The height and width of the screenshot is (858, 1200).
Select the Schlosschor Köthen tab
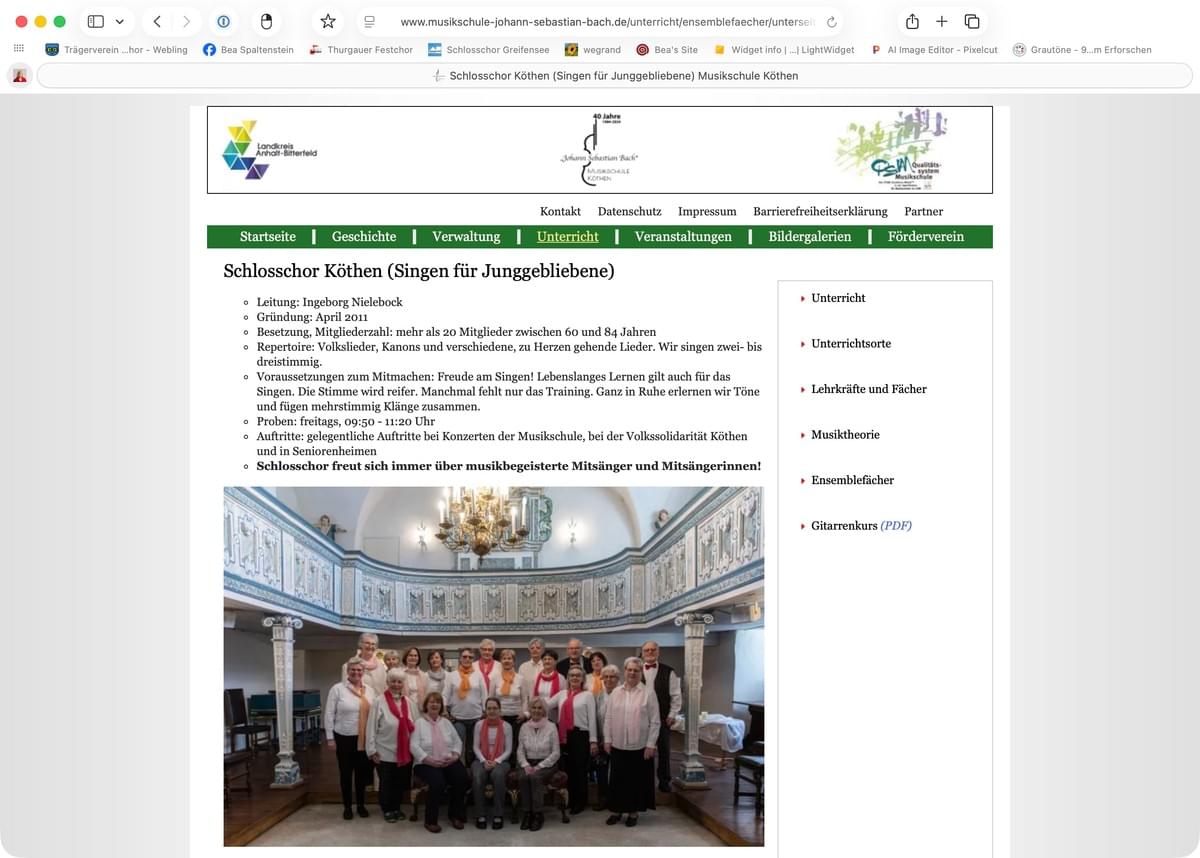pyautogui.click(x=614, y=76)
